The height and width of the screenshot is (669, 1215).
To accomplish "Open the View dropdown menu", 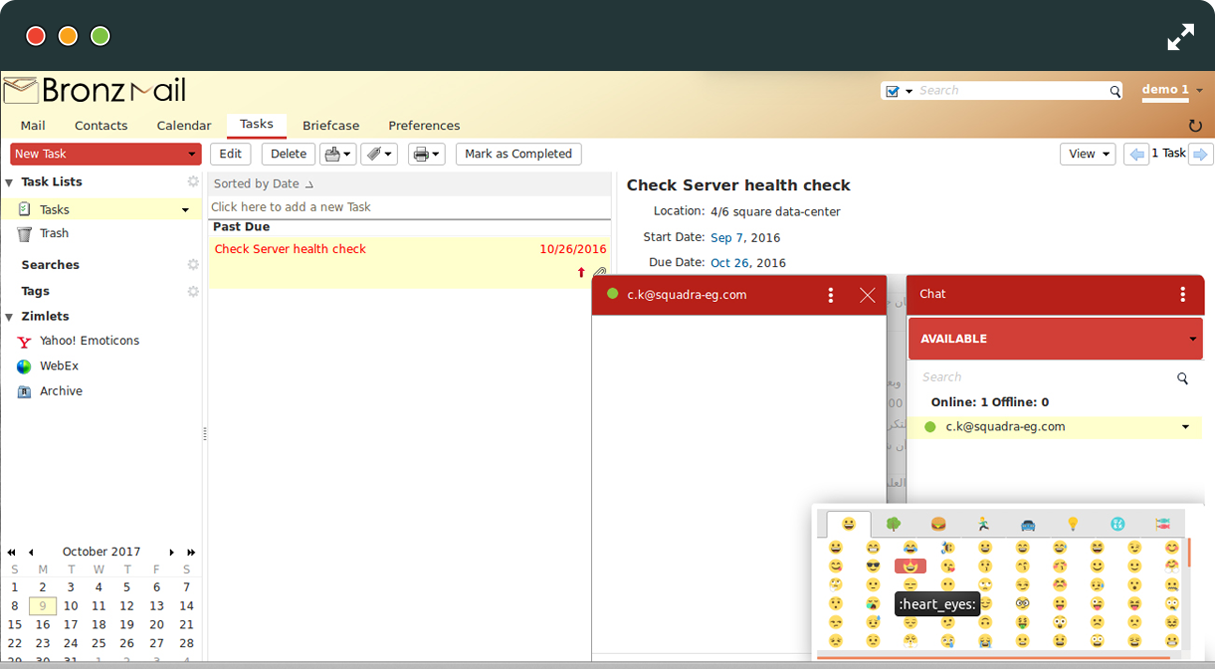I will pos(1087,154).
